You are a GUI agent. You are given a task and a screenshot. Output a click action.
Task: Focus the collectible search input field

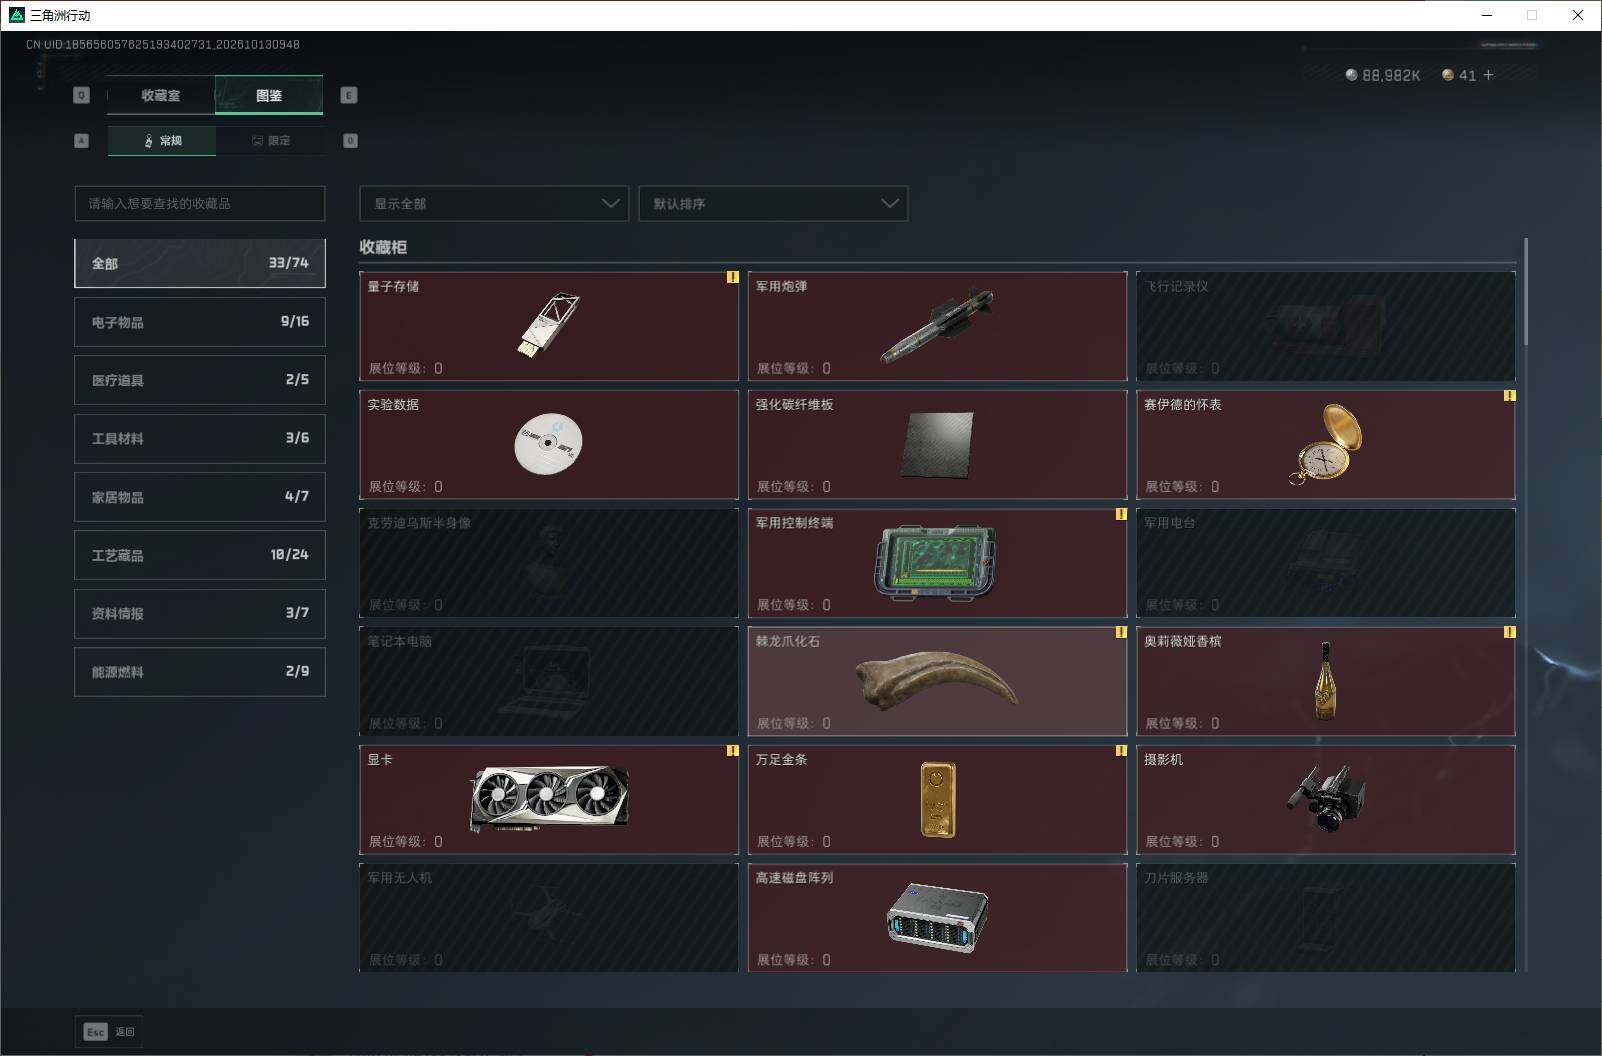(x=200, y=203)
